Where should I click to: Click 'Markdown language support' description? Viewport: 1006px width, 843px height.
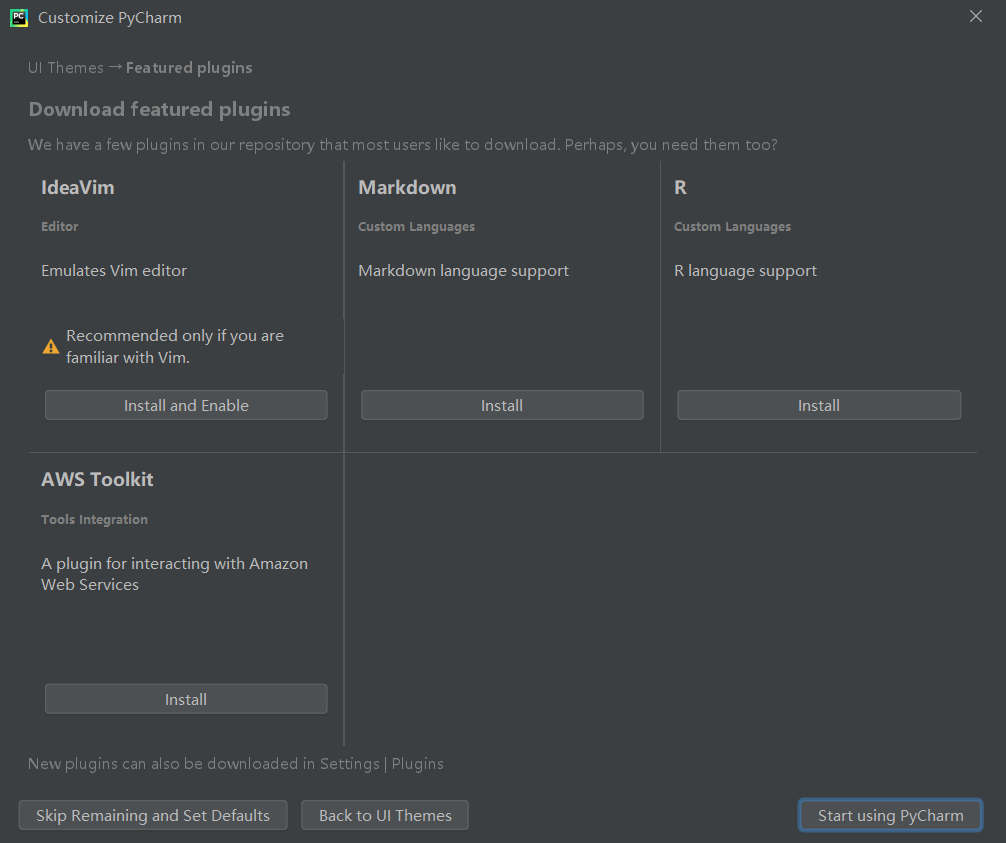click(x=463, y=271)
